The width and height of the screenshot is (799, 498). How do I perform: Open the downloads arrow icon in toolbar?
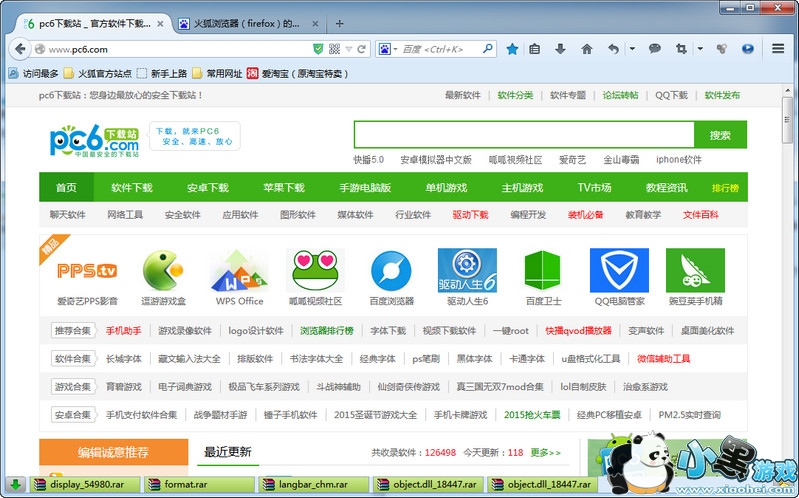click(560, 48)
